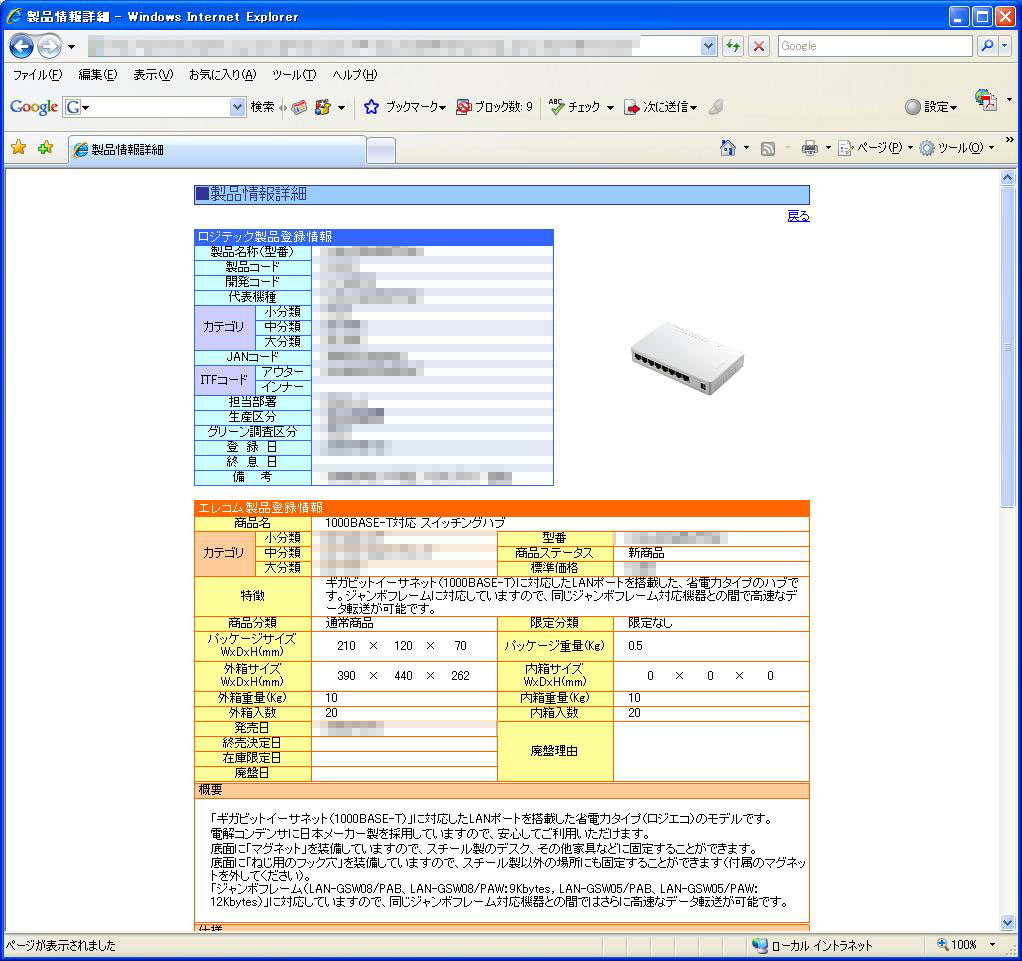The image size is (1022, 961).
Task: Click the toolbar overflow chevron at right
Action: (x=1010, y=140)
